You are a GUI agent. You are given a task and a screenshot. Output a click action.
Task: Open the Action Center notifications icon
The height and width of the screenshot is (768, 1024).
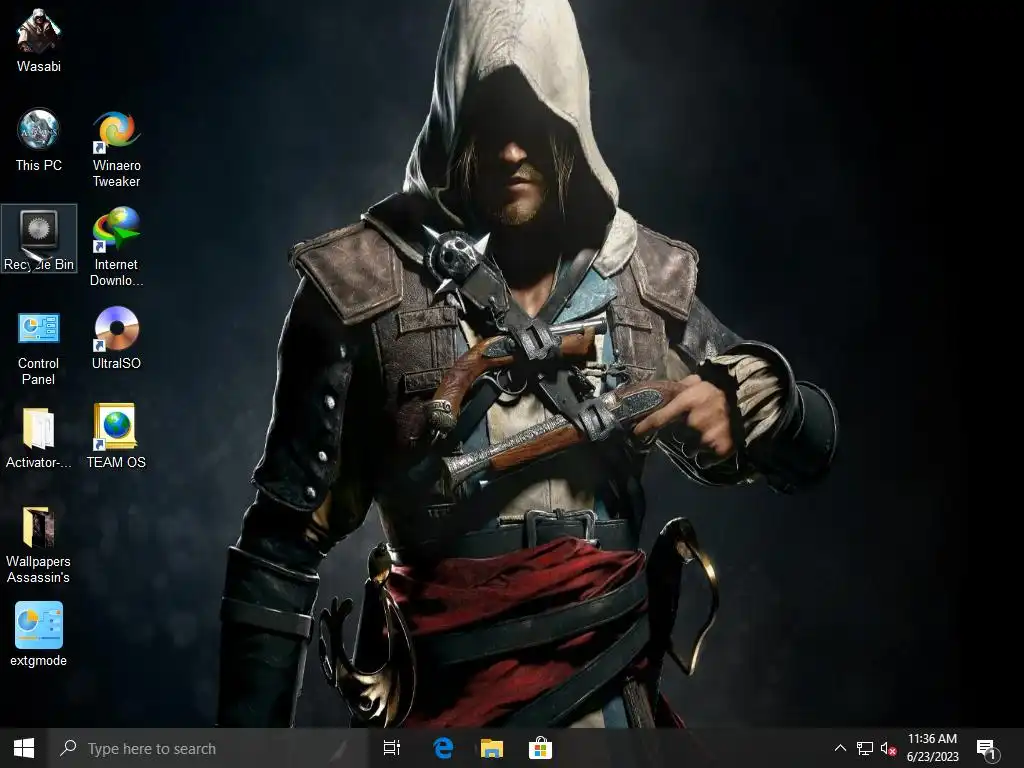[987, 748]
